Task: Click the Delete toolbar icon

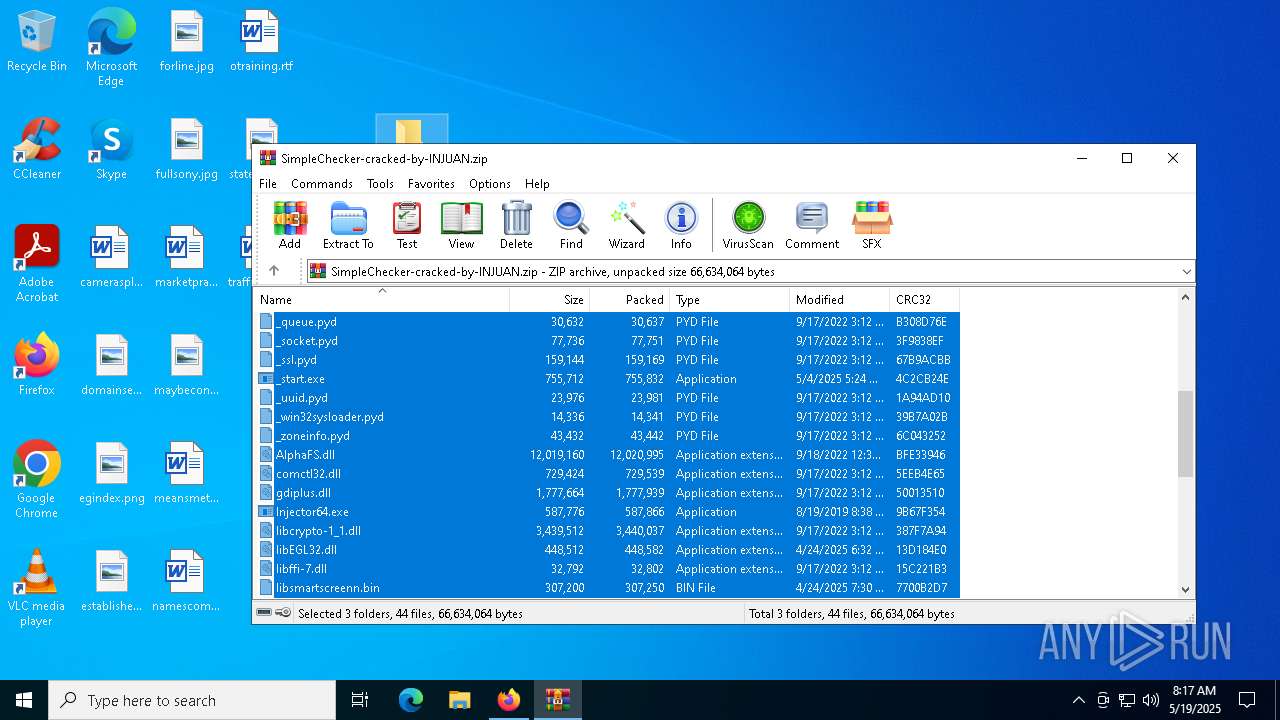Action: click(x=516, y=225)
